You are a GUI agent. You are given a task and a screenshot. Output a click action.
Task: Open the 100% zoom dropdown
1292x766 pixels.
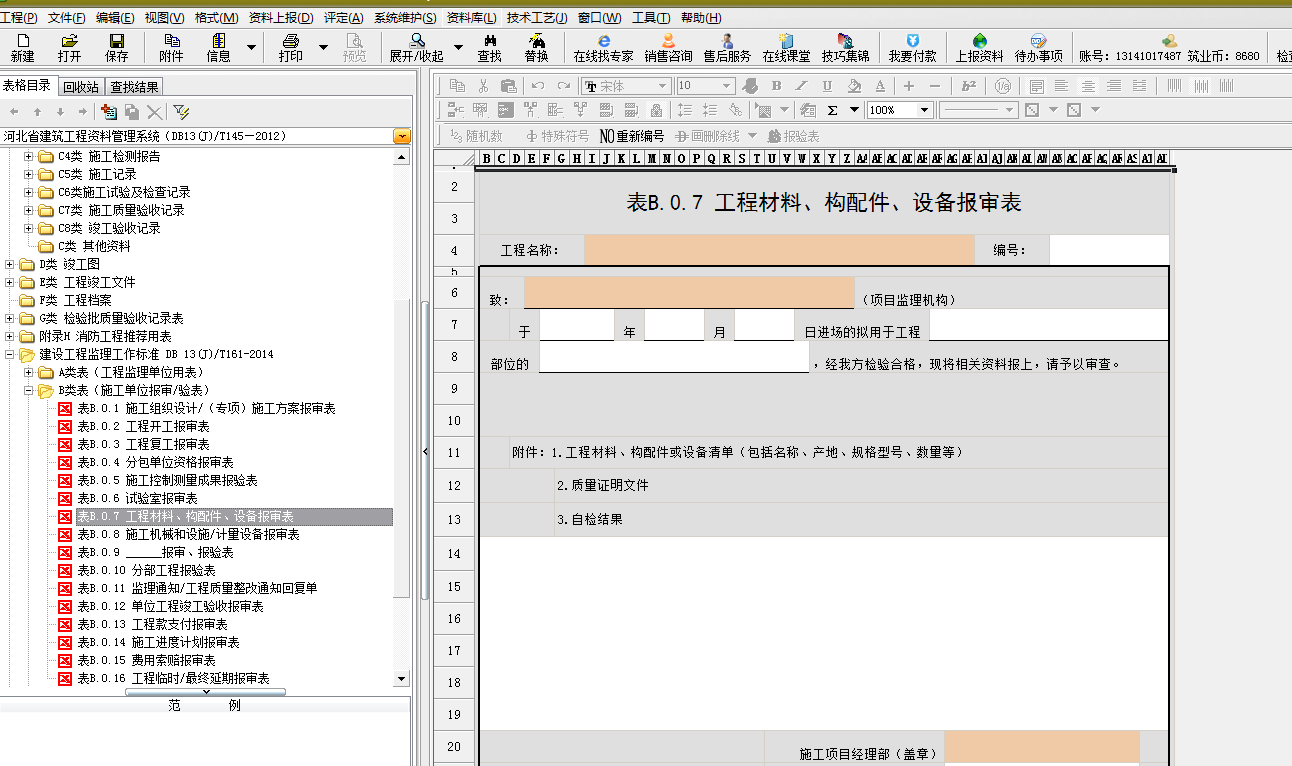(x=924, y=110)
